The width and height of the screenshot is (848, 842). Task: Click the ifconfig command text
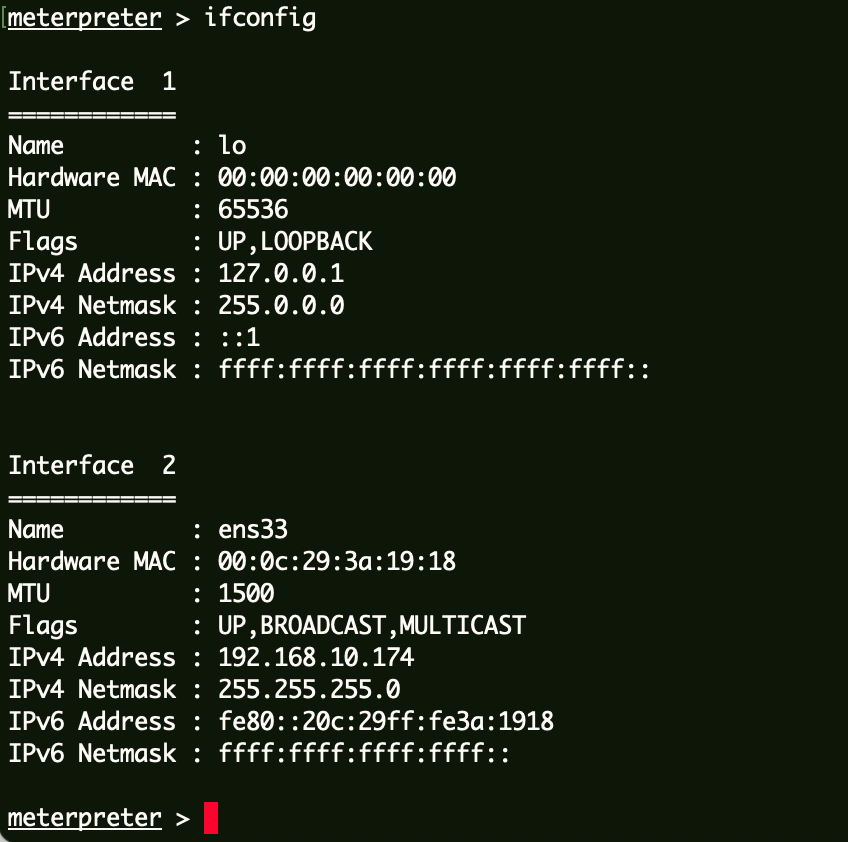[260, 18]
